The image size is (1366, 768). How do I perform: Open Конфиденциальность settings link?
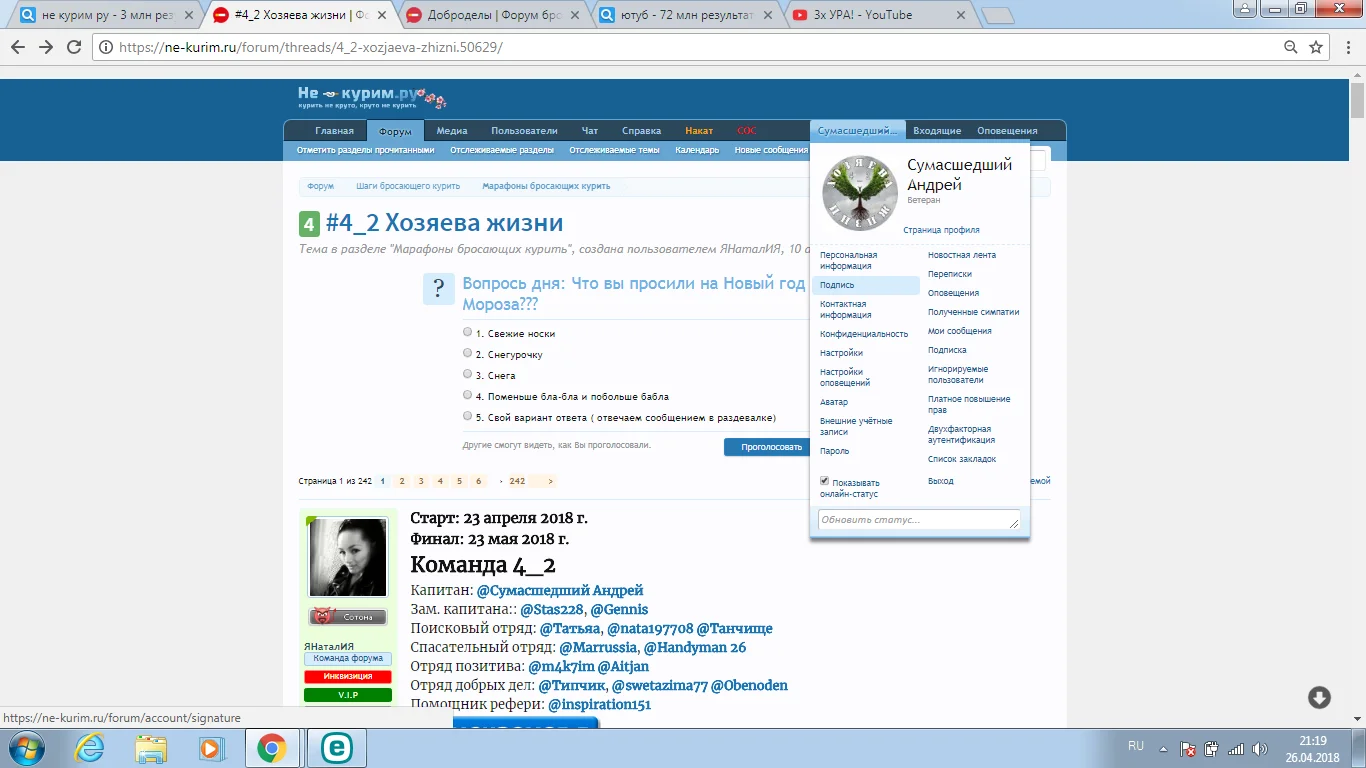(864, 334)
